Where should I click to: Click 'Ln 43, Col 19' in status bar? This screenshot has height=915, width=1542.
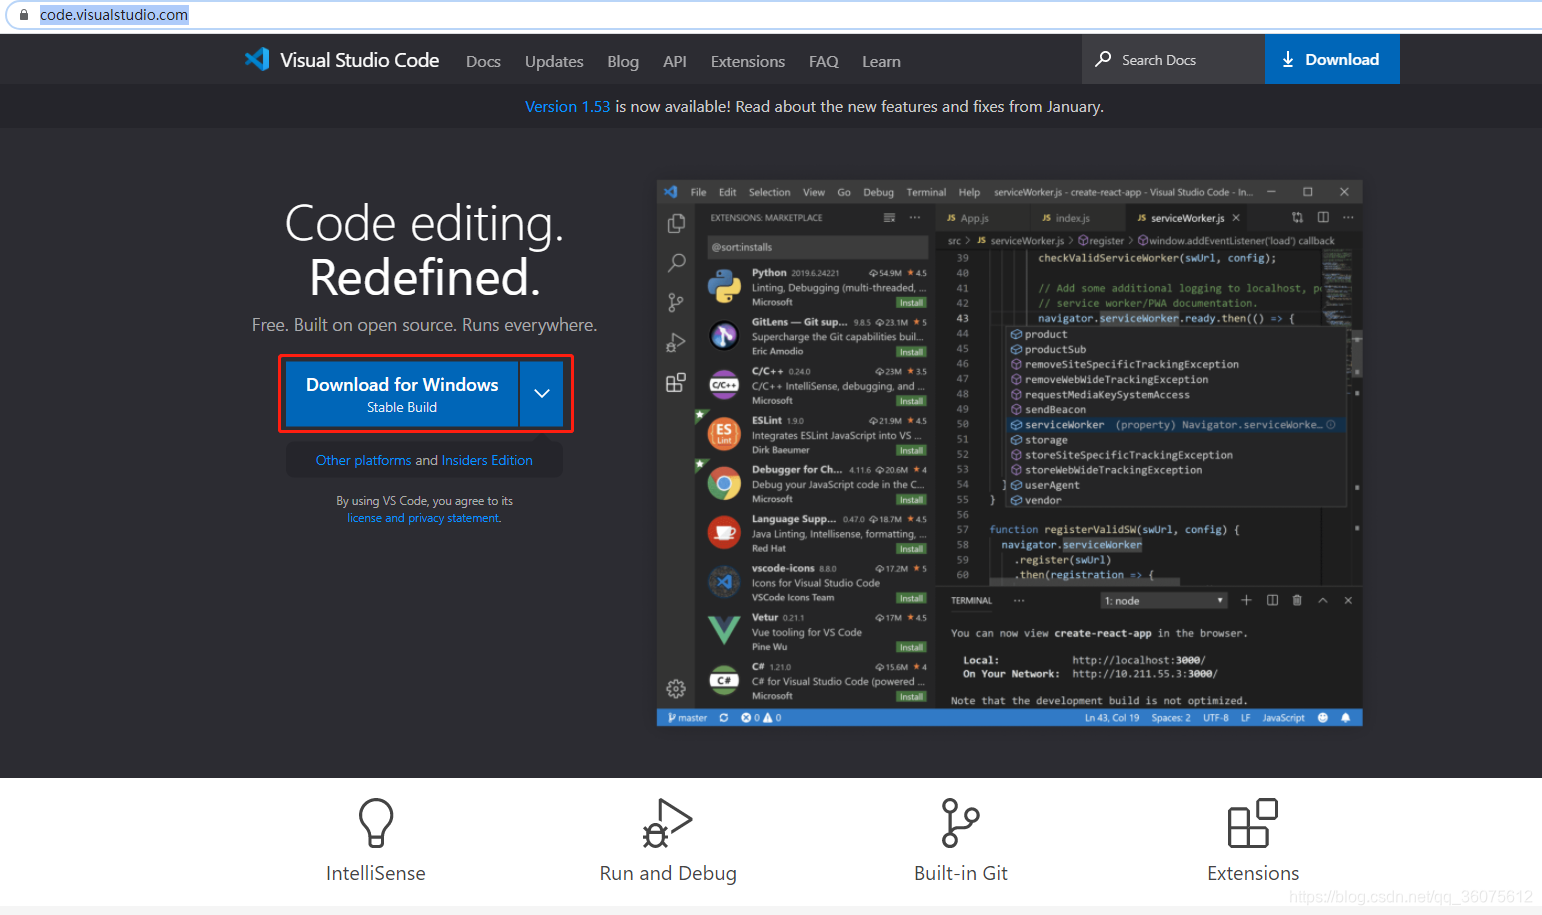[x=1112, y=718]
